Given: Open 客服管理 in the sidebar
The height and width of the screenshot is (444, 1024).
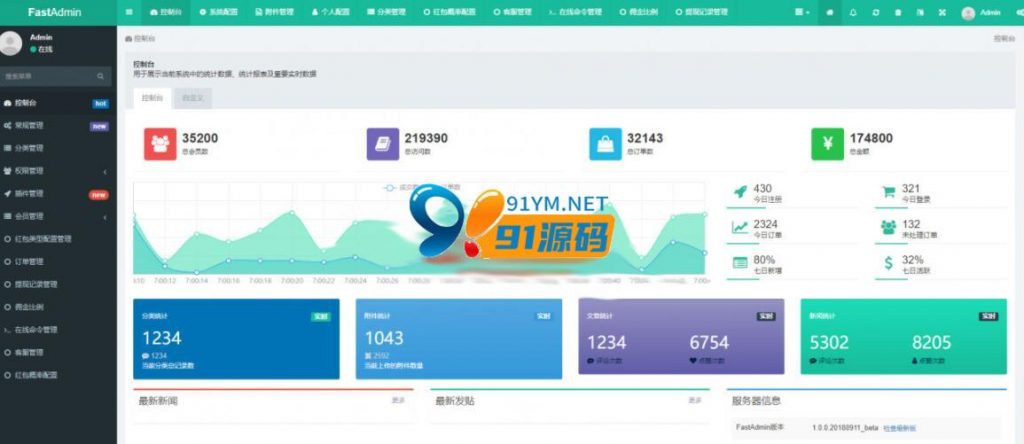Looking at the screenshot, I should [58, 353].
